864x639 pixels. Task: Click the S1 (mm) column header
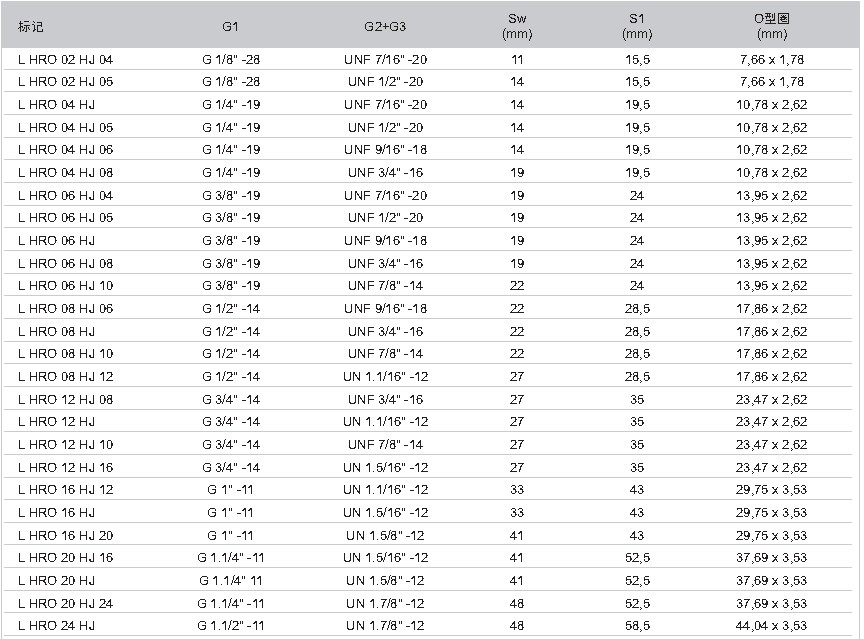[637, 26]
